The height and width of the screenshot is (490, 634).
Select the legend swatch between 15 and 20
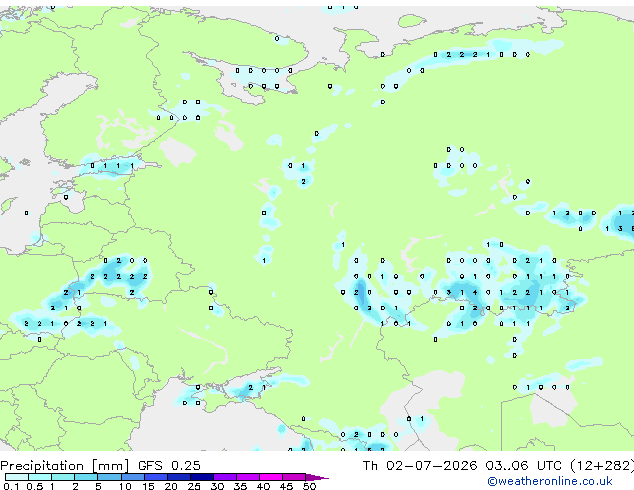156,477
